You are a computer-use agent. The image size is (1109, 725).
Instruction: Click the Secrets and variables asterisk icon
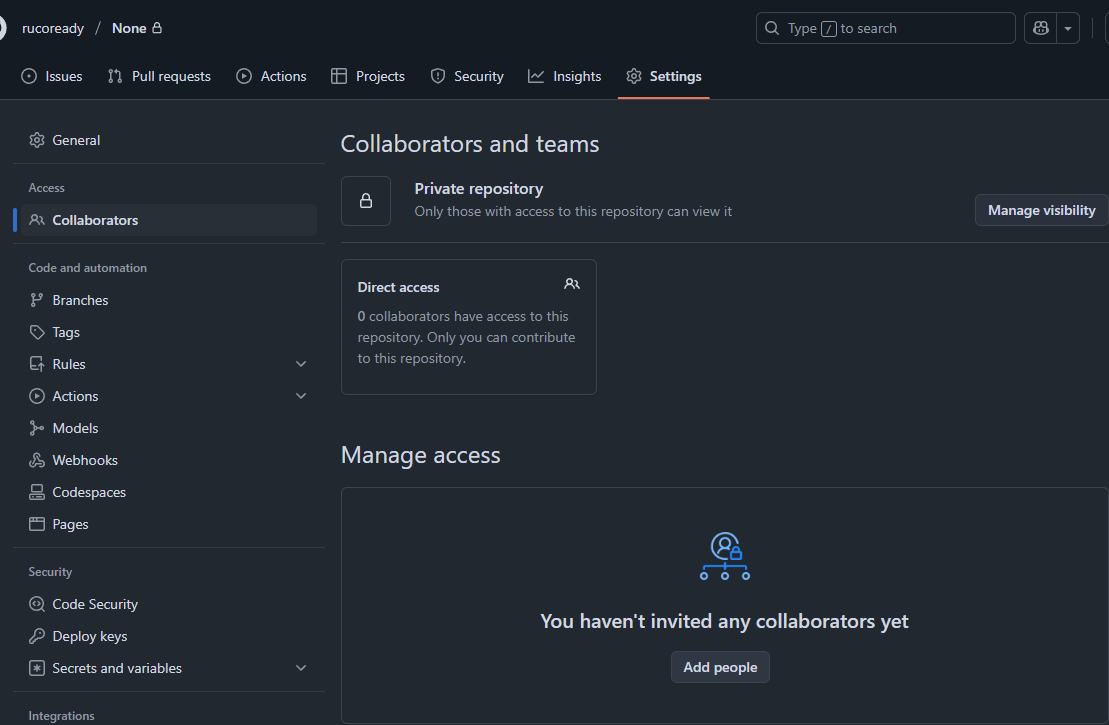pyautogui.click(x=37, y=668)
